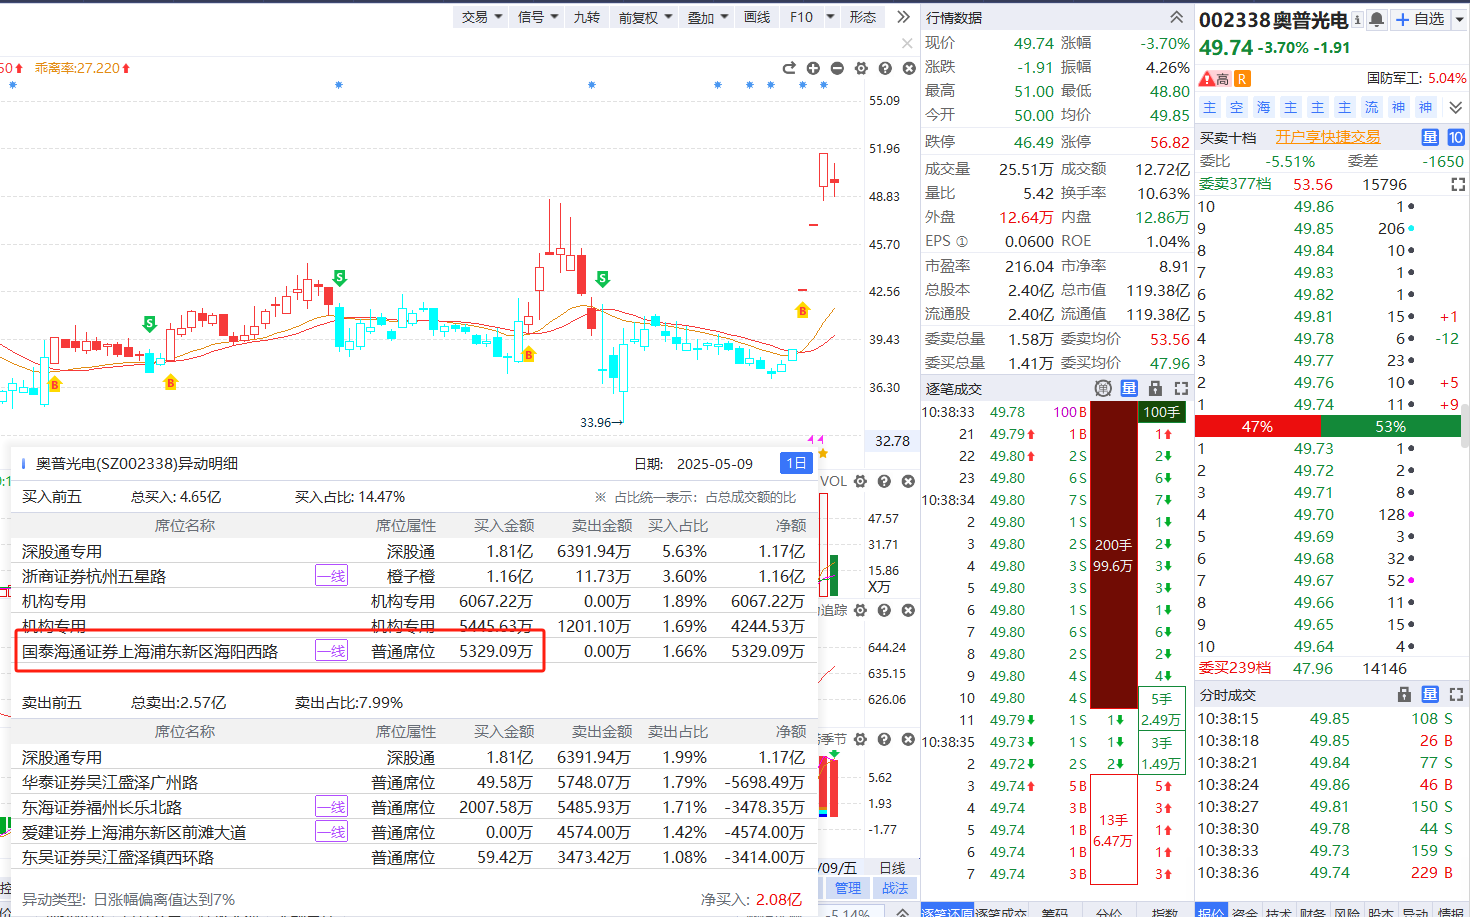Click 画线 drawing tool in the toolbar

coord(757,17)
